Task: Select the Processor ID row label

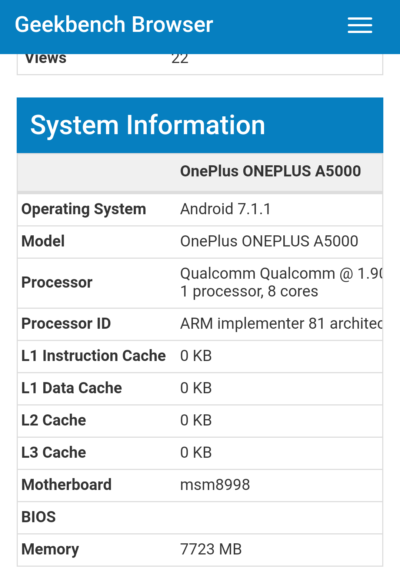Action: (x=66, y=323)
